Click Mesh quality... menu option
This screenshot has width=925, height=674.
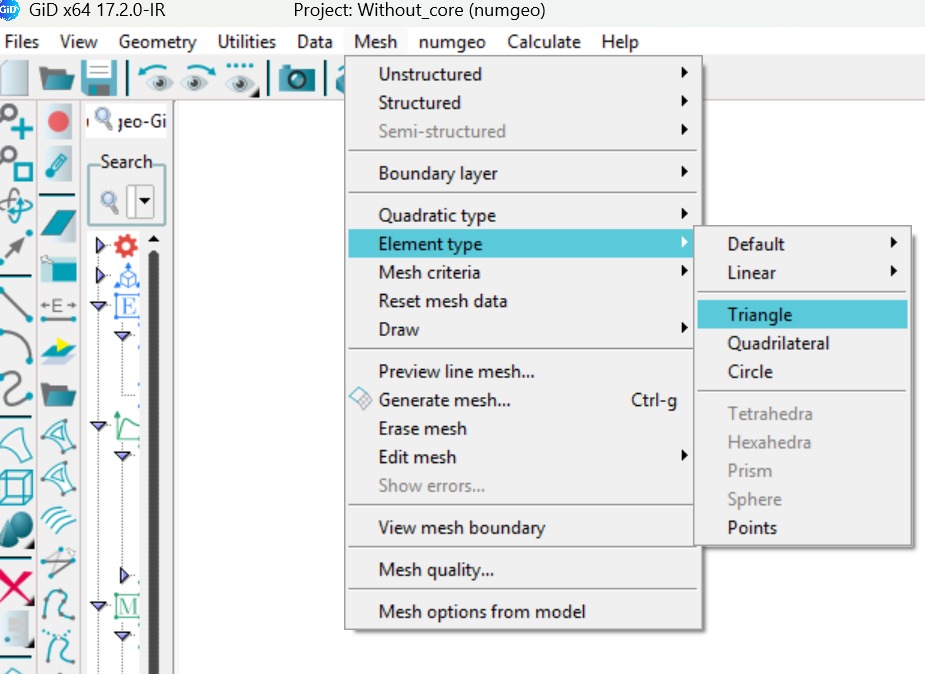[436, 570]
